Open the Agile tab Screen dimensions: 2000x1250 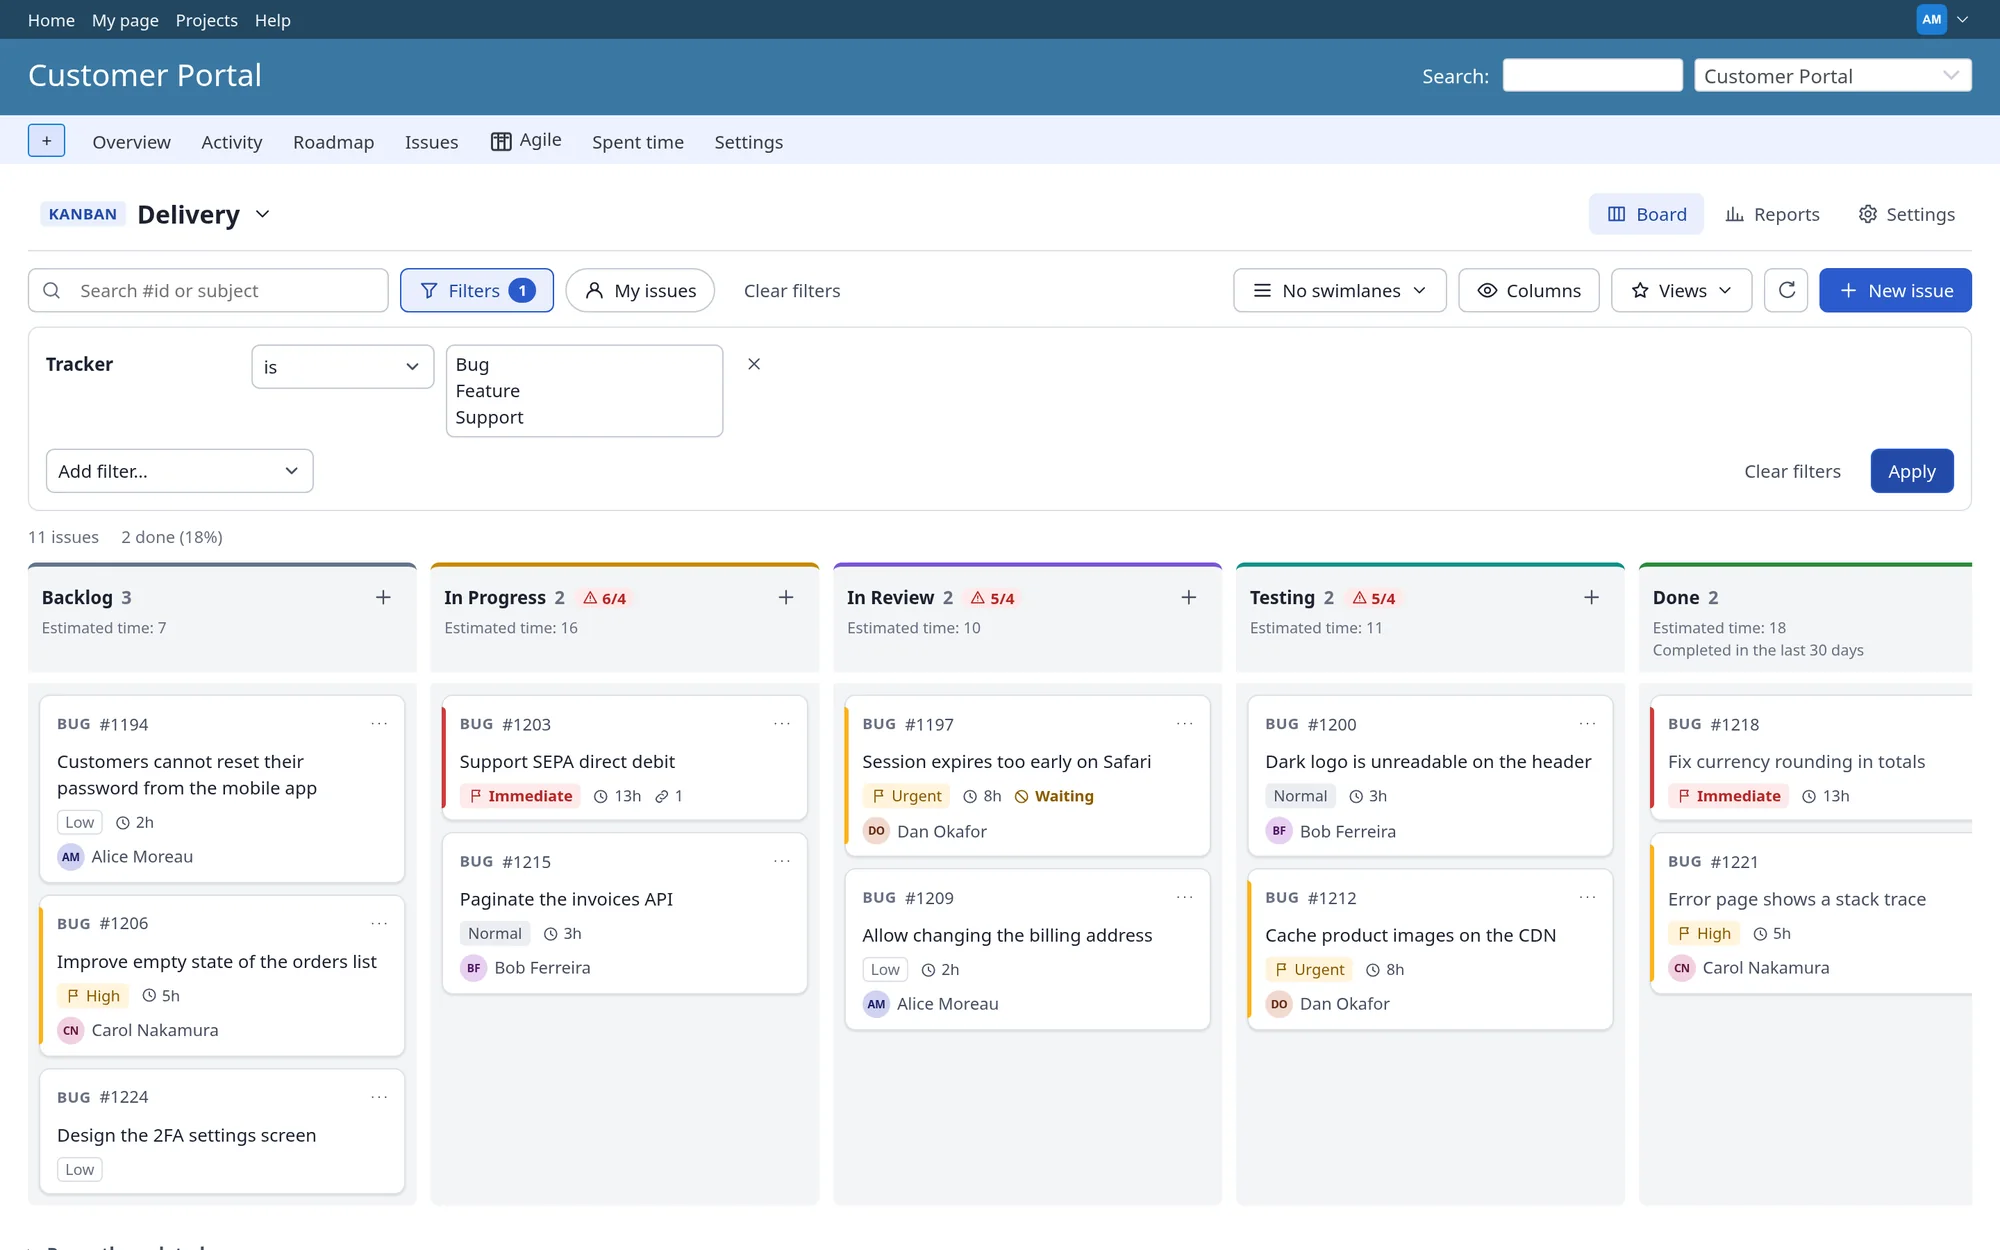point(526,141)
